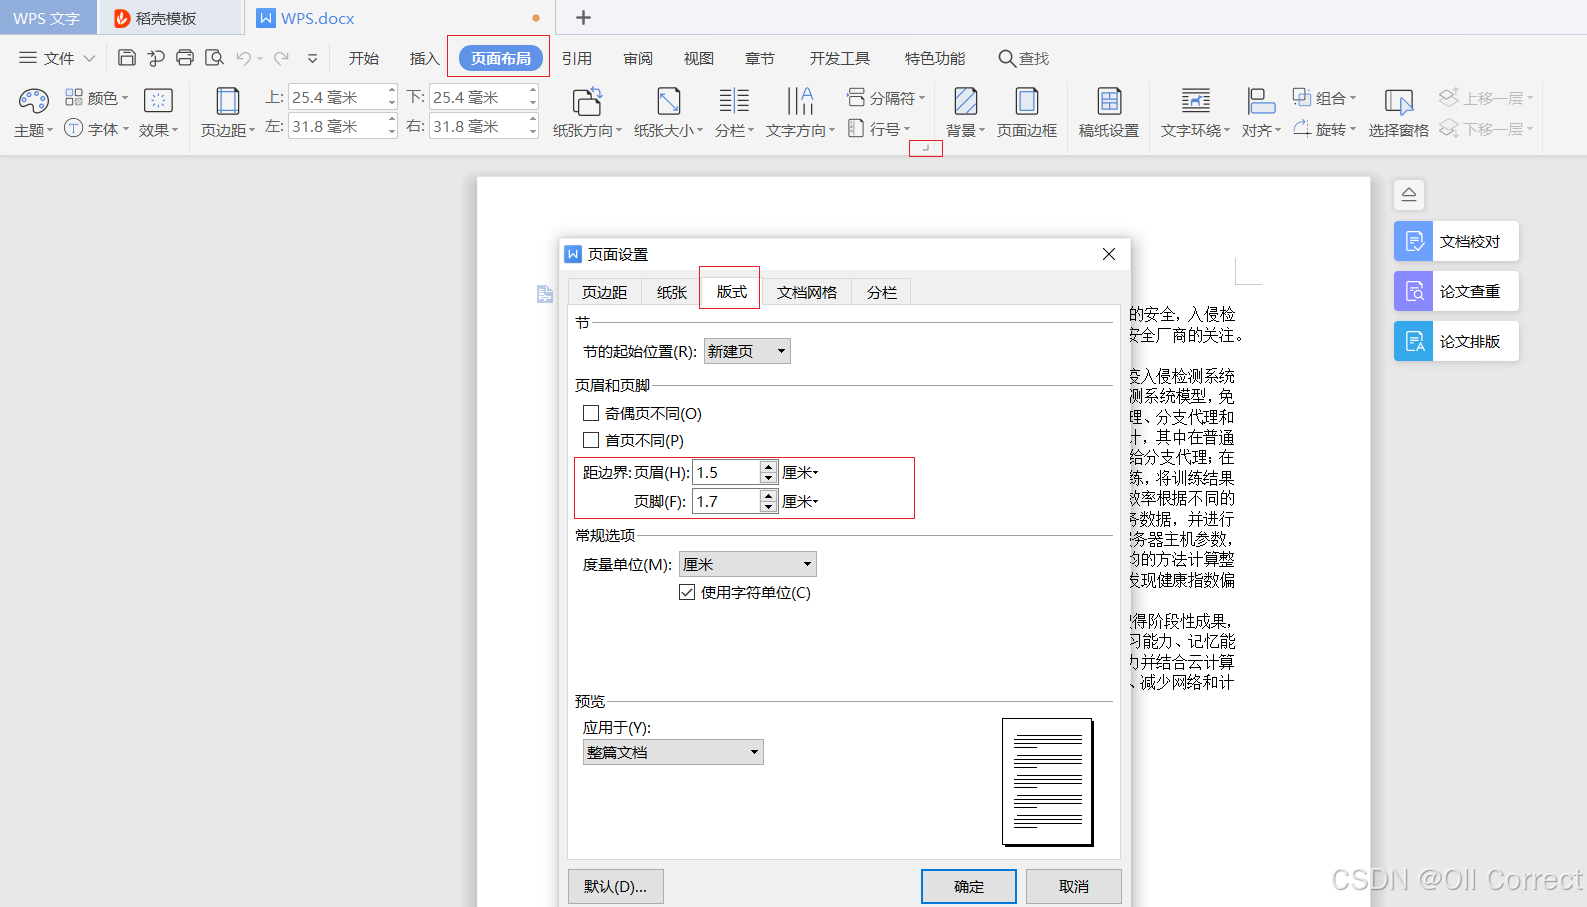The width and height of the screenshot is (1587, 907).
Task: Click the 查找 search button
Action: coord(1024,58)
